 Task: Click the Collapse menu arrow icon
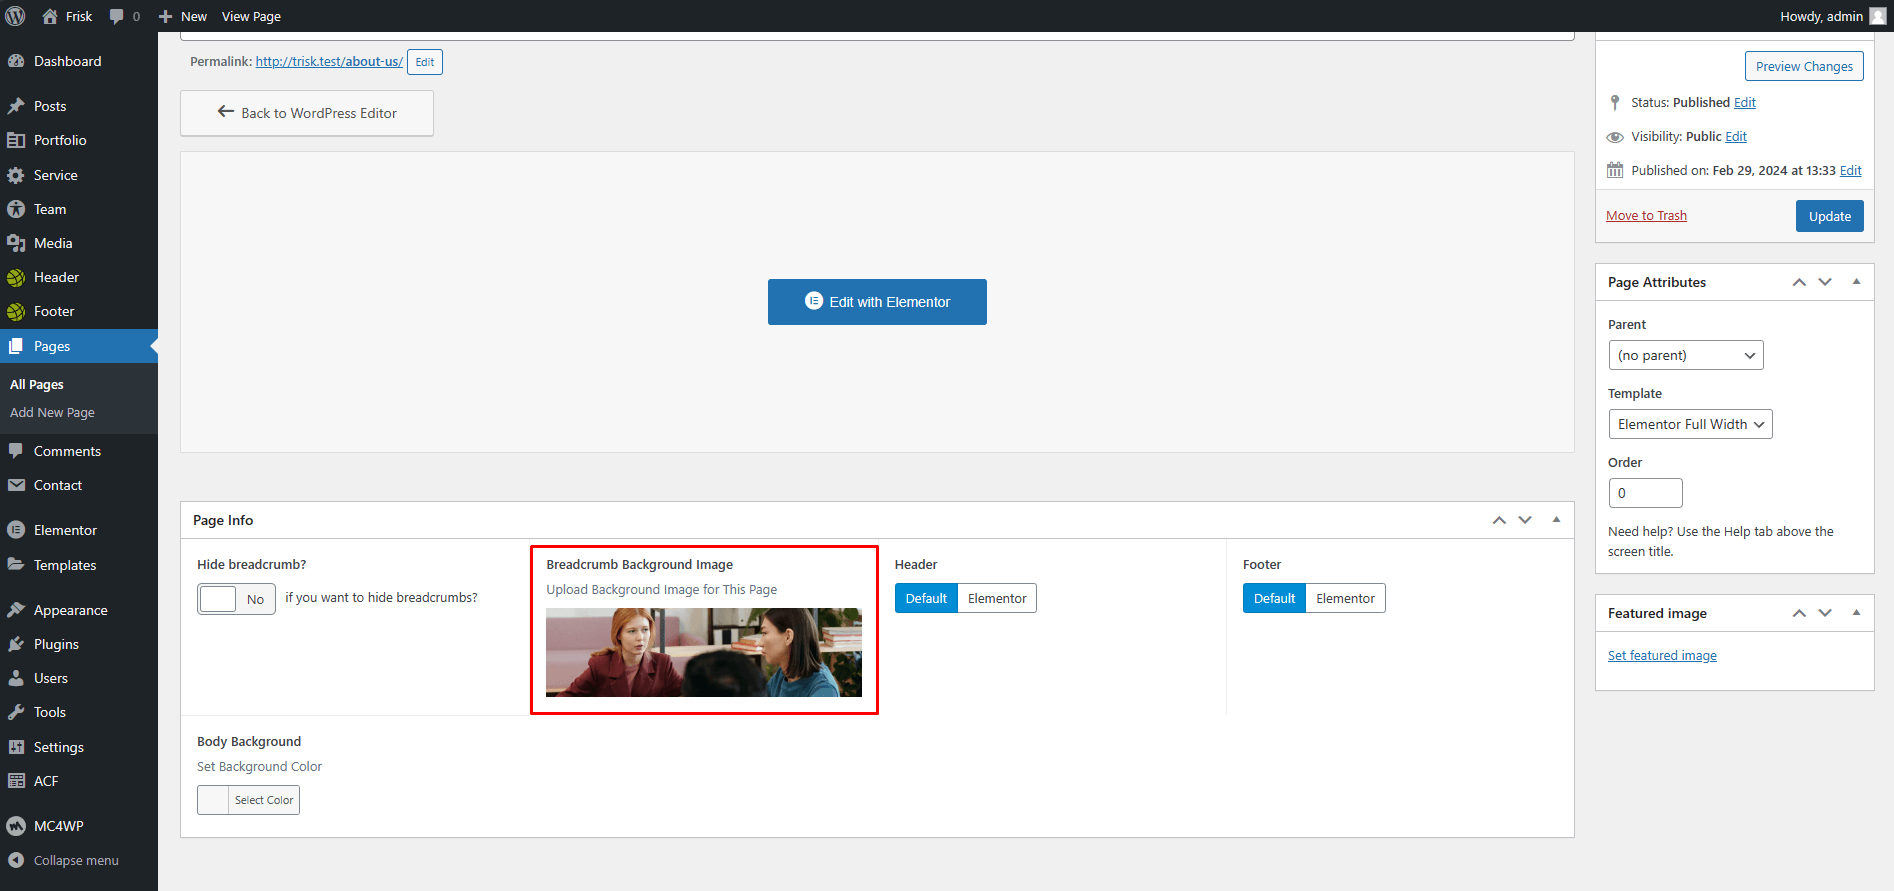pos(16,860)
